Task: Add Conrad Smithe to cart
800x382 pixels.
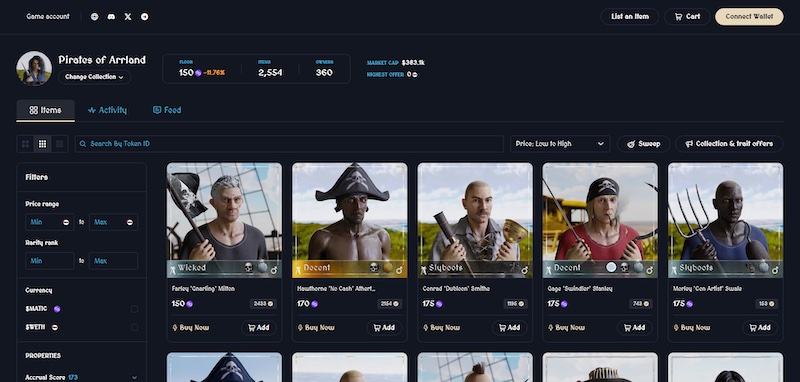Action: pyautogui.click(x=510, y=327)
